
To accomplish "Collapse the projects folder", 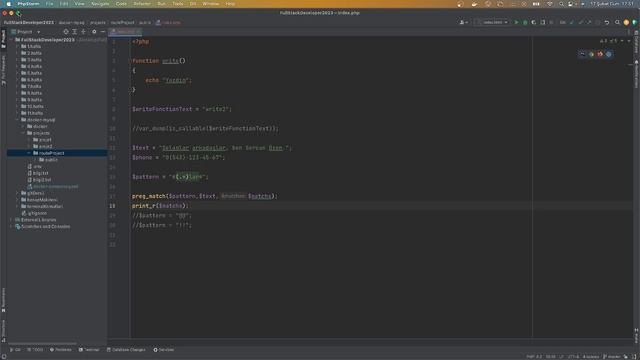I will point(23,133).
